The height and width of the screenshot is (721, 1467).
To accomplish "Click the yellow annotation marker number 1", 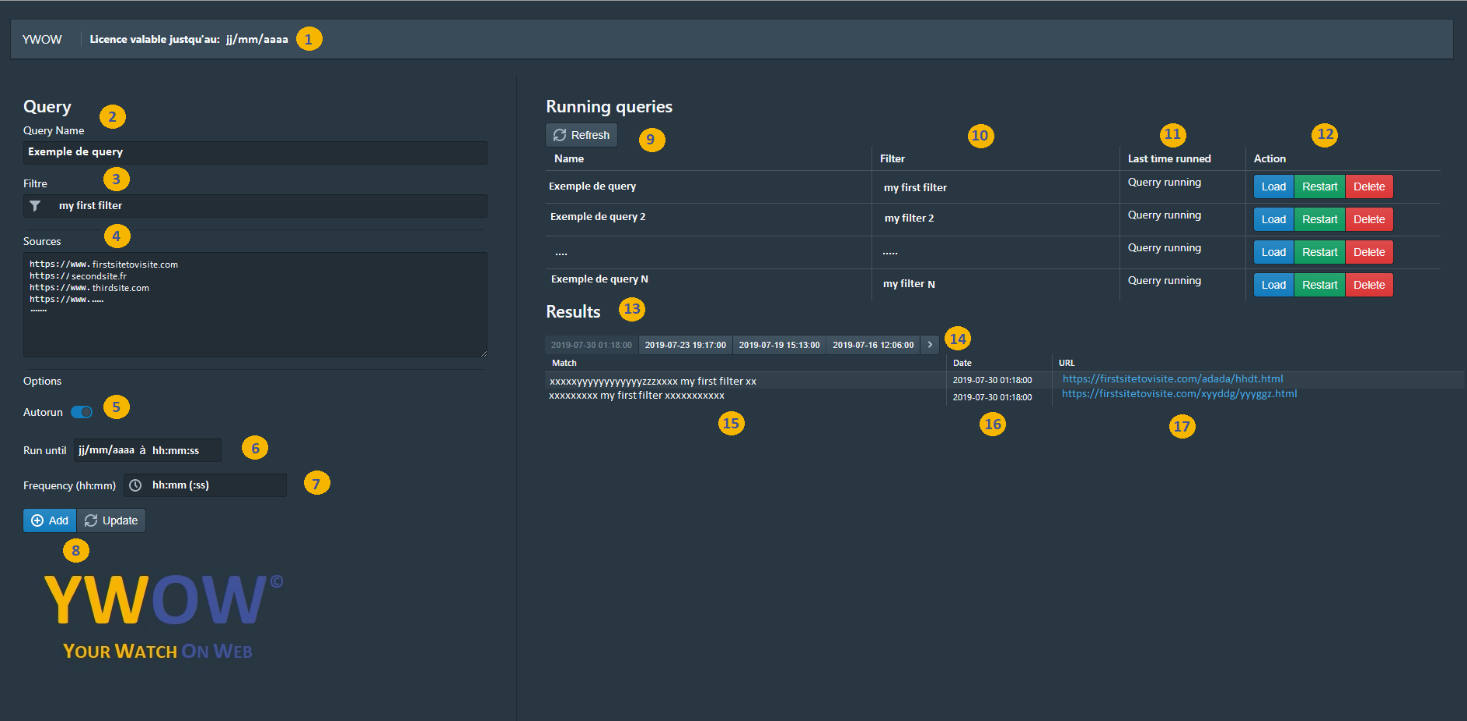I will pos(309,40).
